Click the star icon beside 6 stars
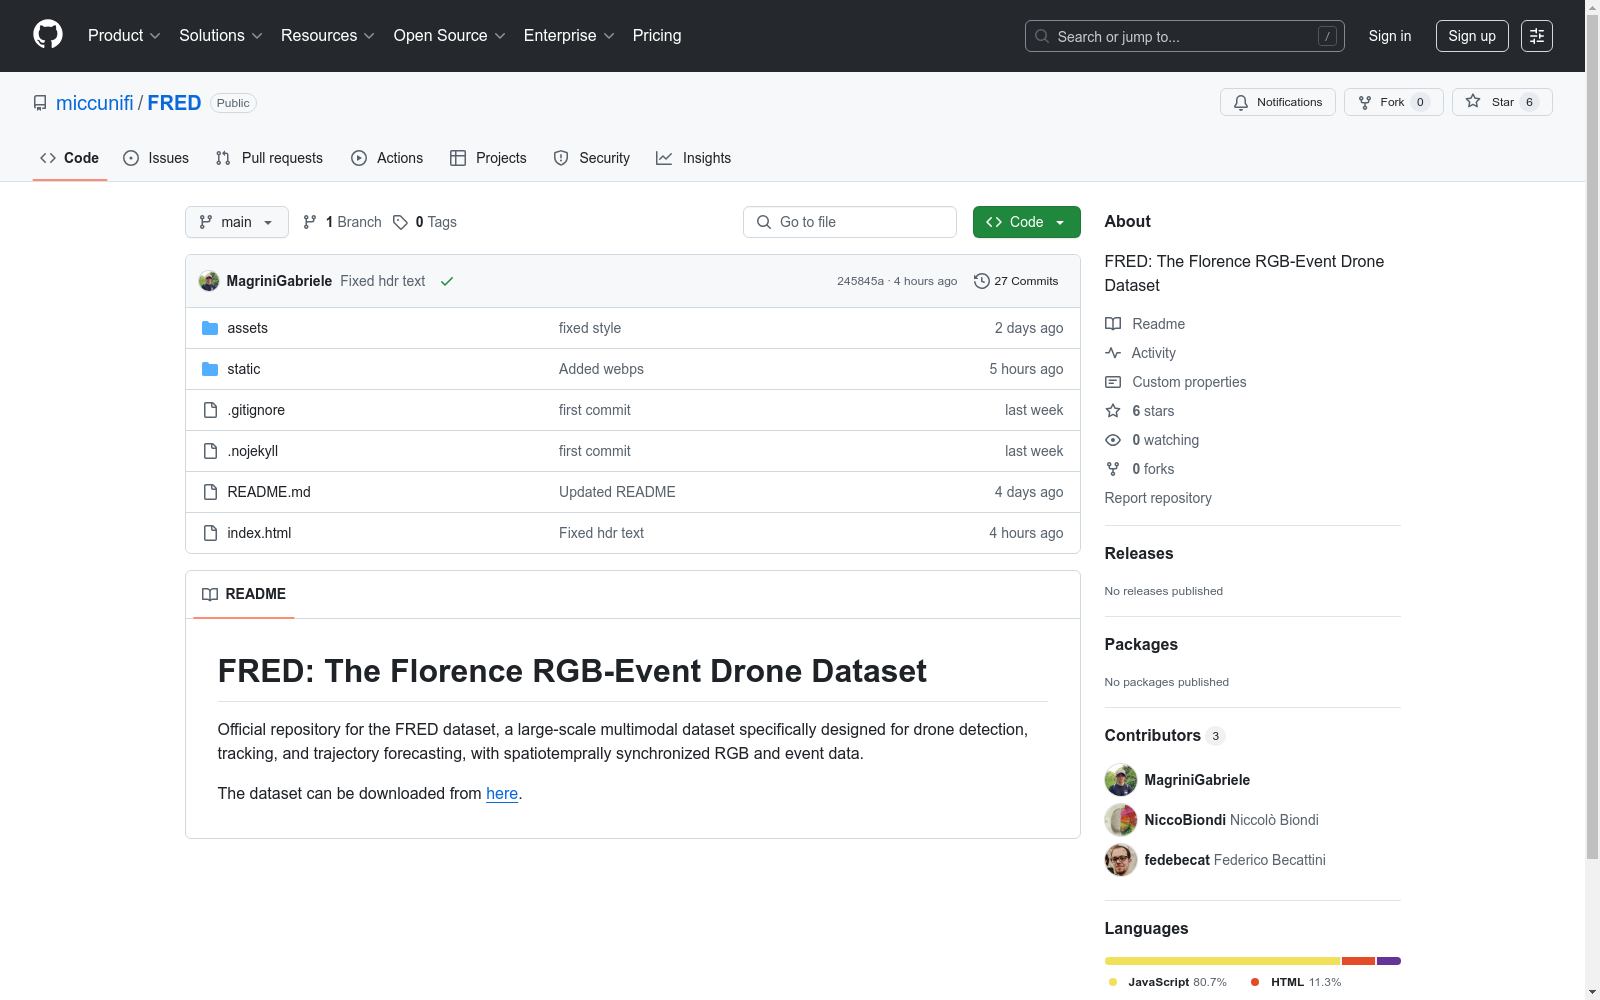 click(x=1113, y=411)
